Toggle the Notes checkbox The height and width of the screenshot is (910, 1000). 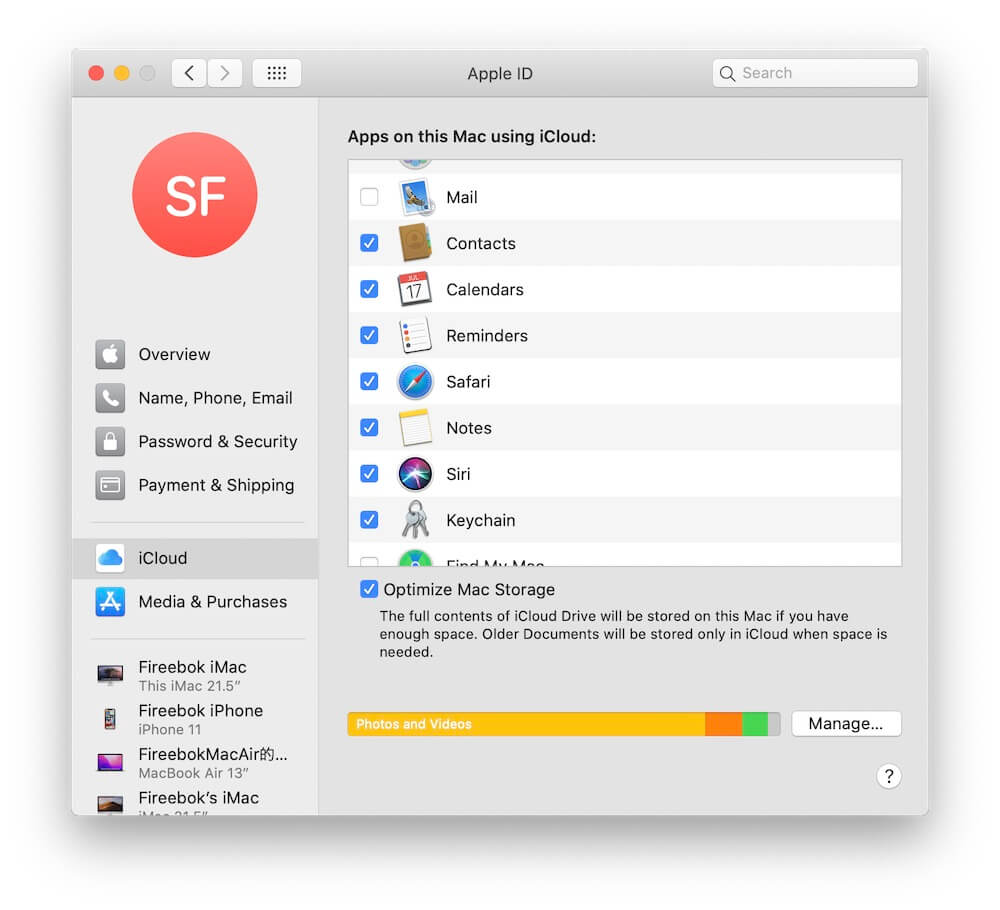tap(369, 427)
